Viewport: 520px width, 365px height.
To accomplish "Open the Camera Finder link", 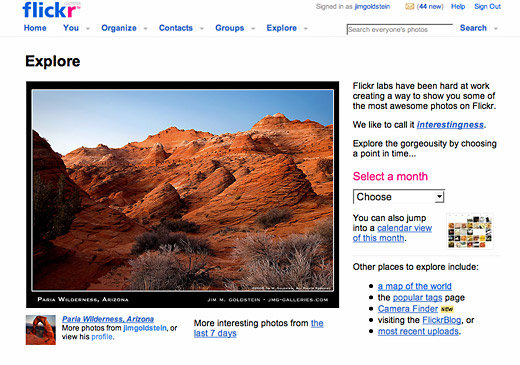I will click(408, 309).
